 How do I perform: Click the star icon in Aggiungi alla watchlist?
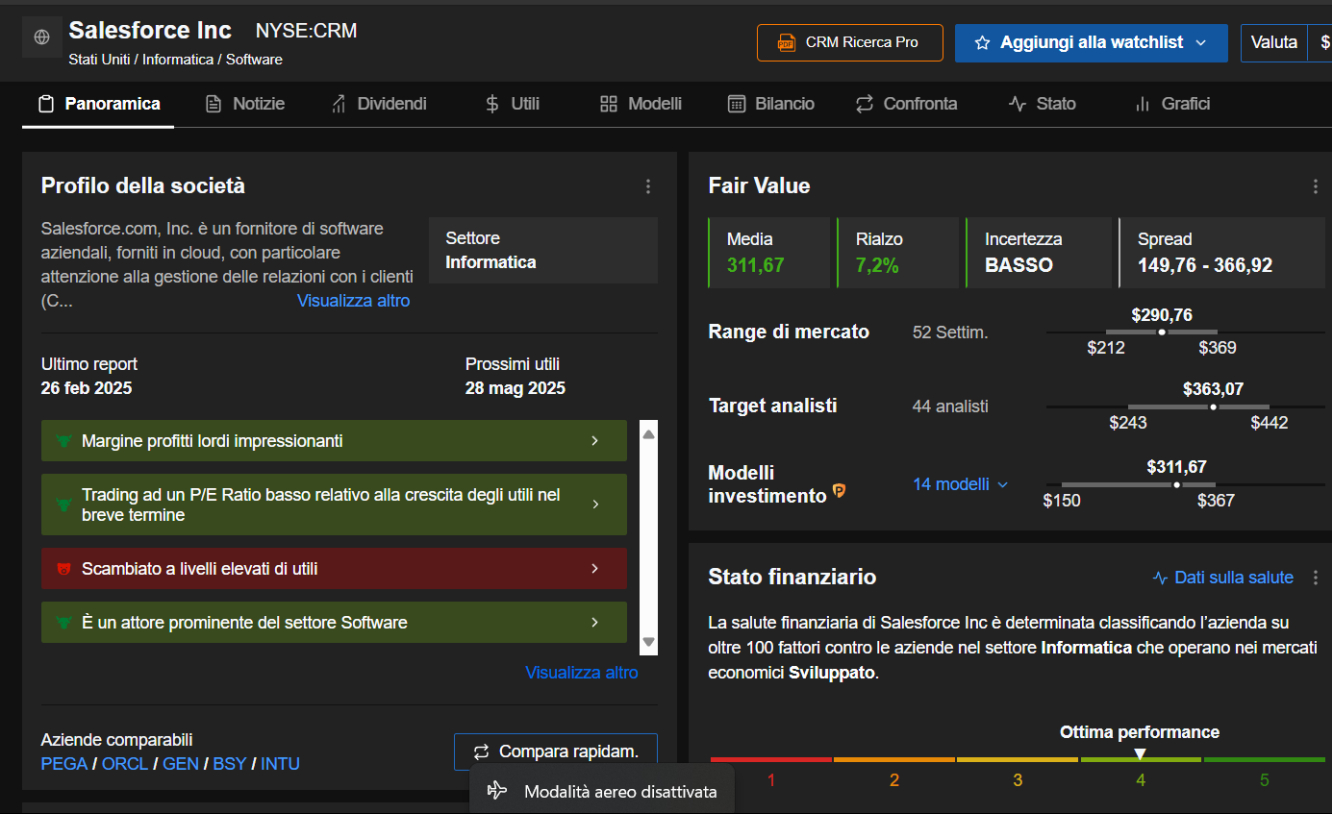[x=982, y=43]
